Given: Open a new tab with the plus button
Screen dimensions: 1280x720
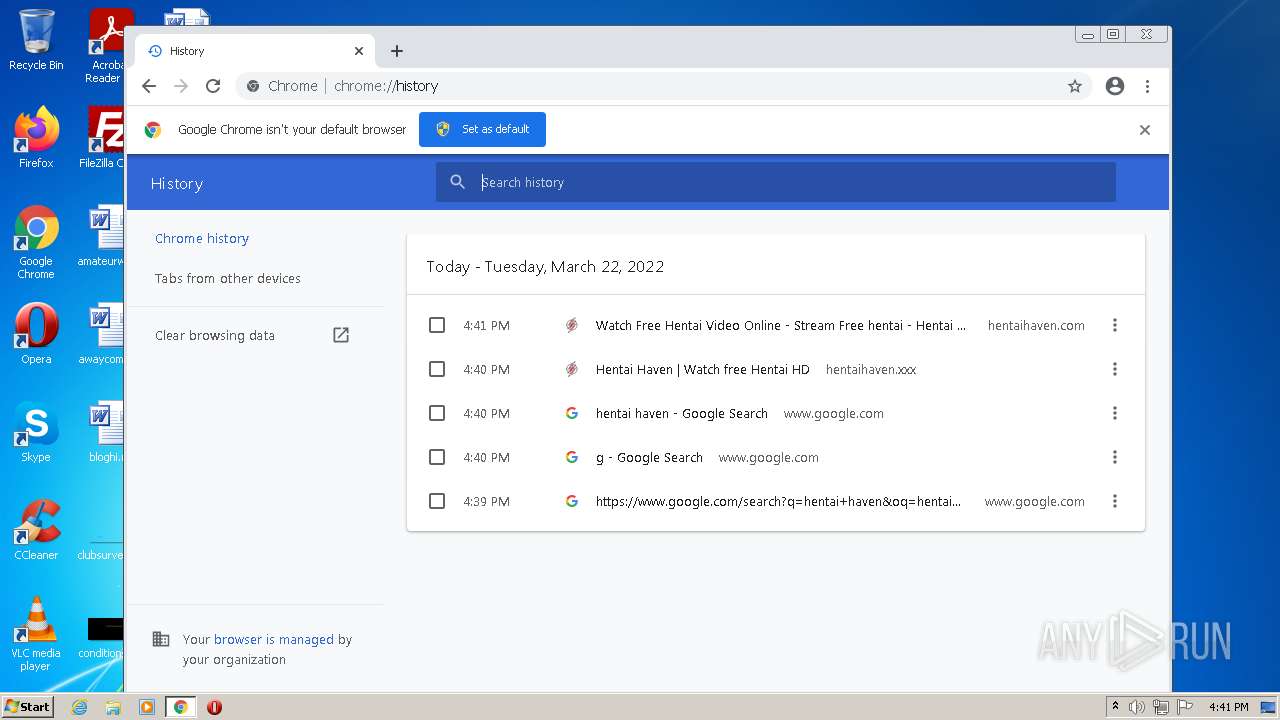Looking at the screenshot, I should [397, 51].
